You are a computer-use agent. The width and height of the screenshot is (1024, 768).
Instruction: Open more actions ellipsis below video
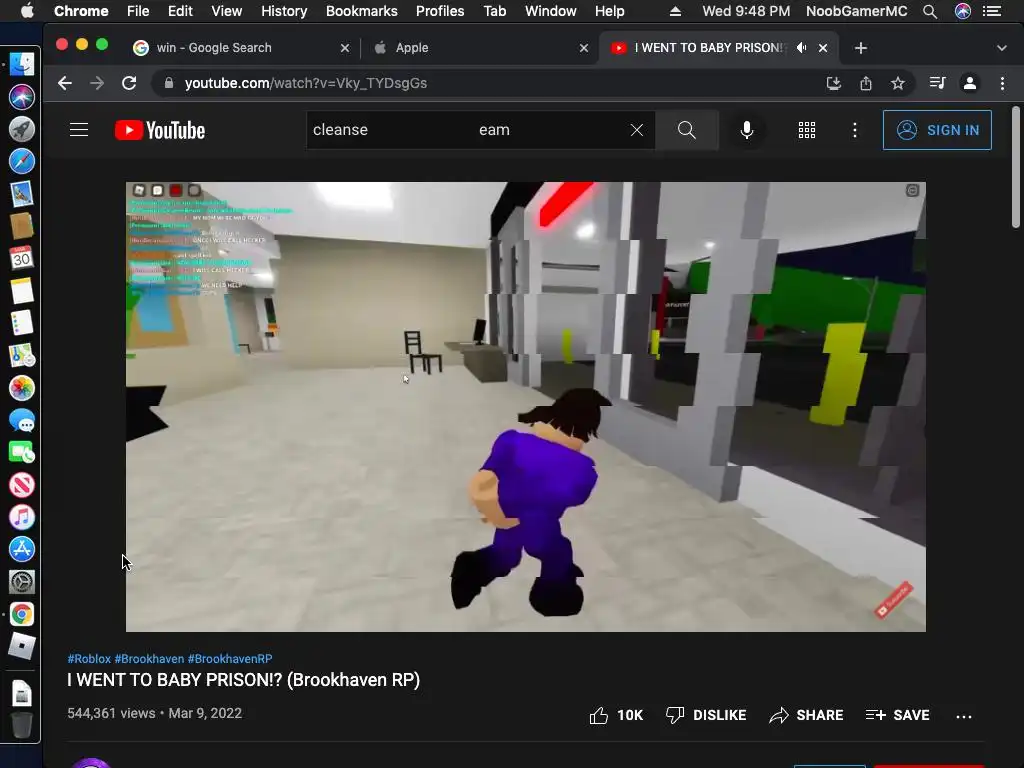(963, 716)
